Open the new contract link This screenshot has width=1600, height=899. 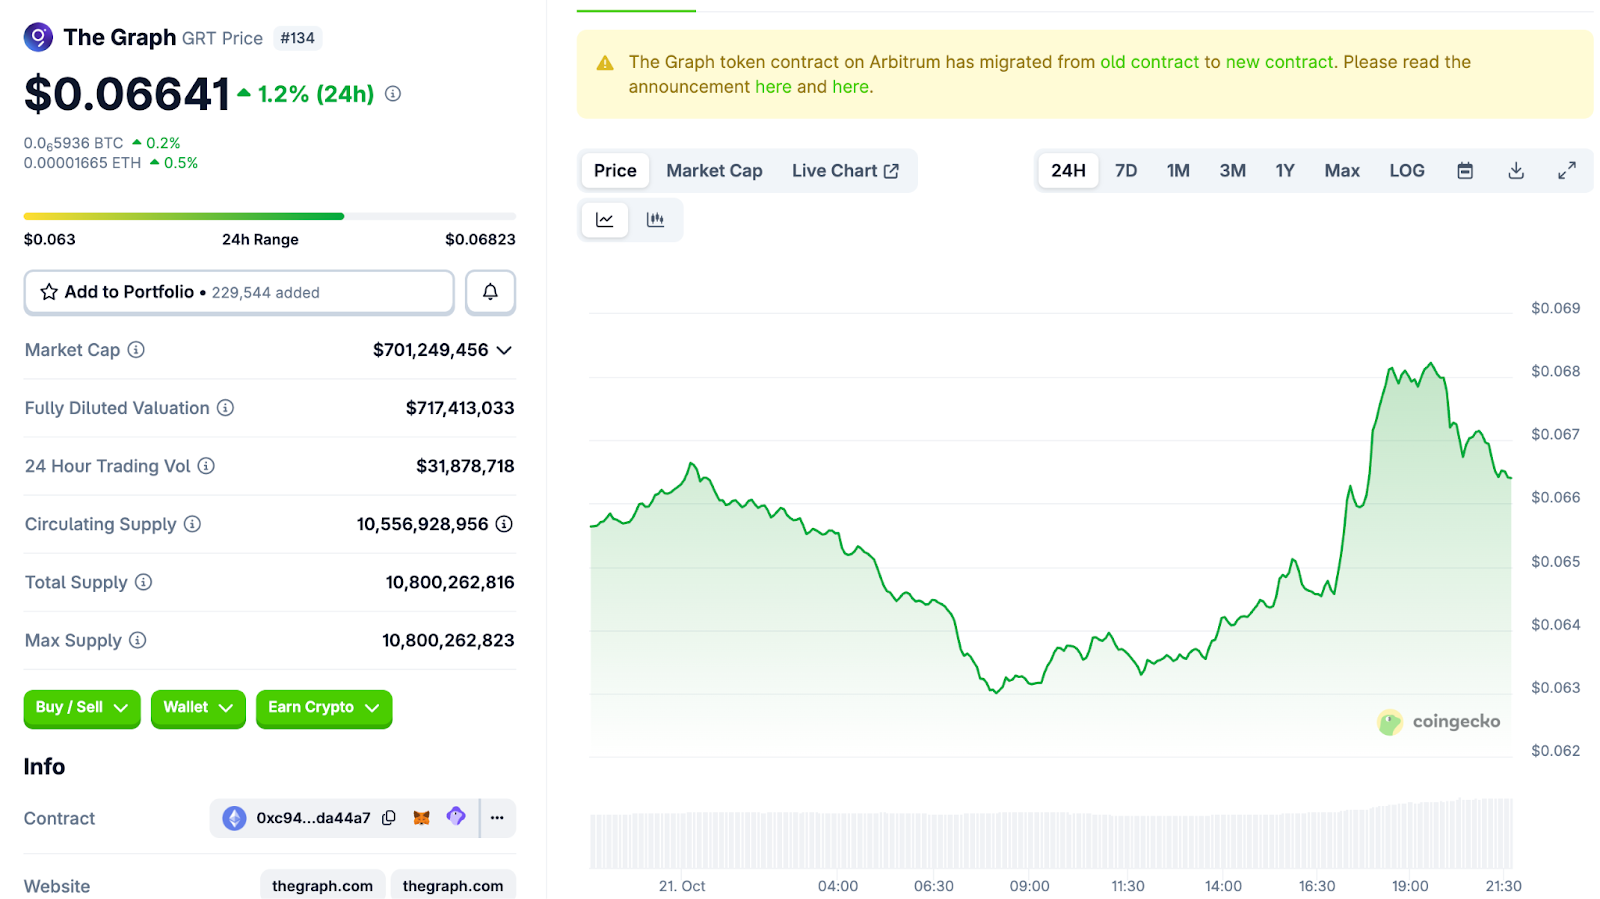(1280, 62)
